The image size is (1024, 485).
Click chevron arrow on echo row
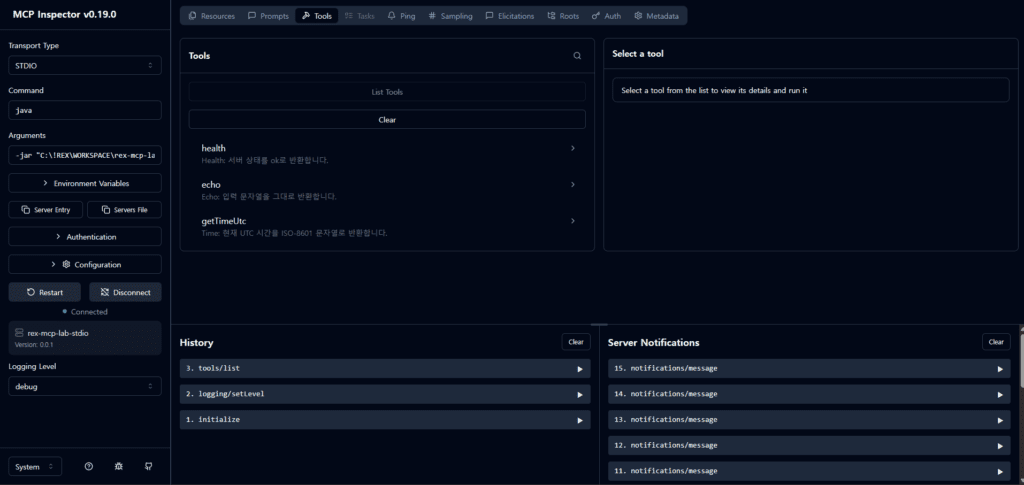(573, 185)
